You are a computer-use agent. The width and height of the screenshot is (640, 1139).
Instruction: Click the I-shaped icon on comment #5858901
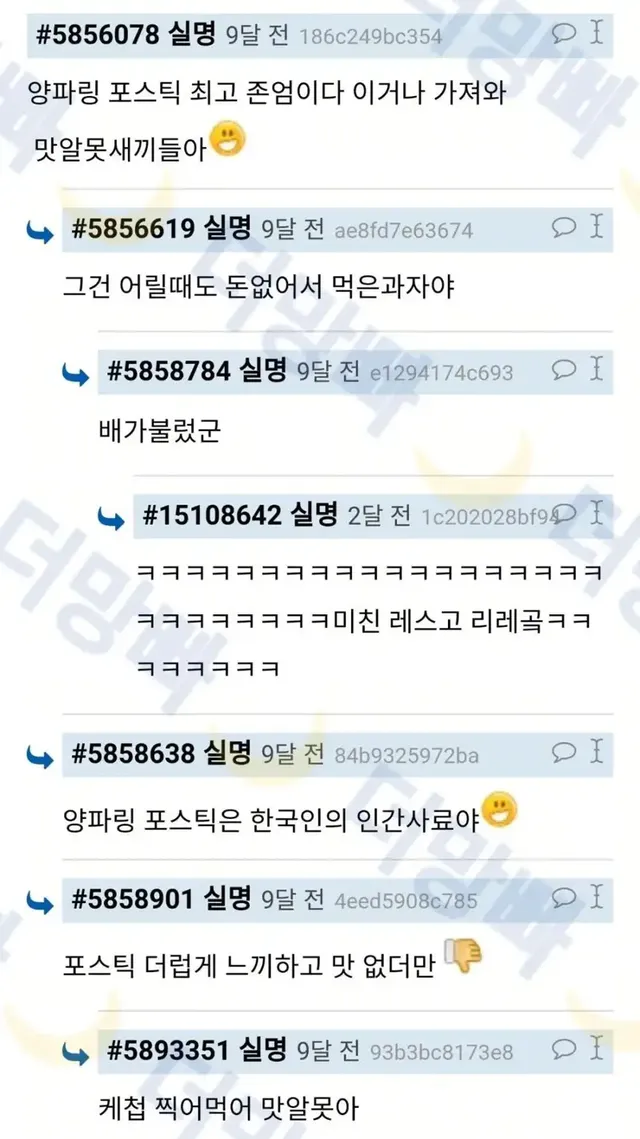[596, 896]
